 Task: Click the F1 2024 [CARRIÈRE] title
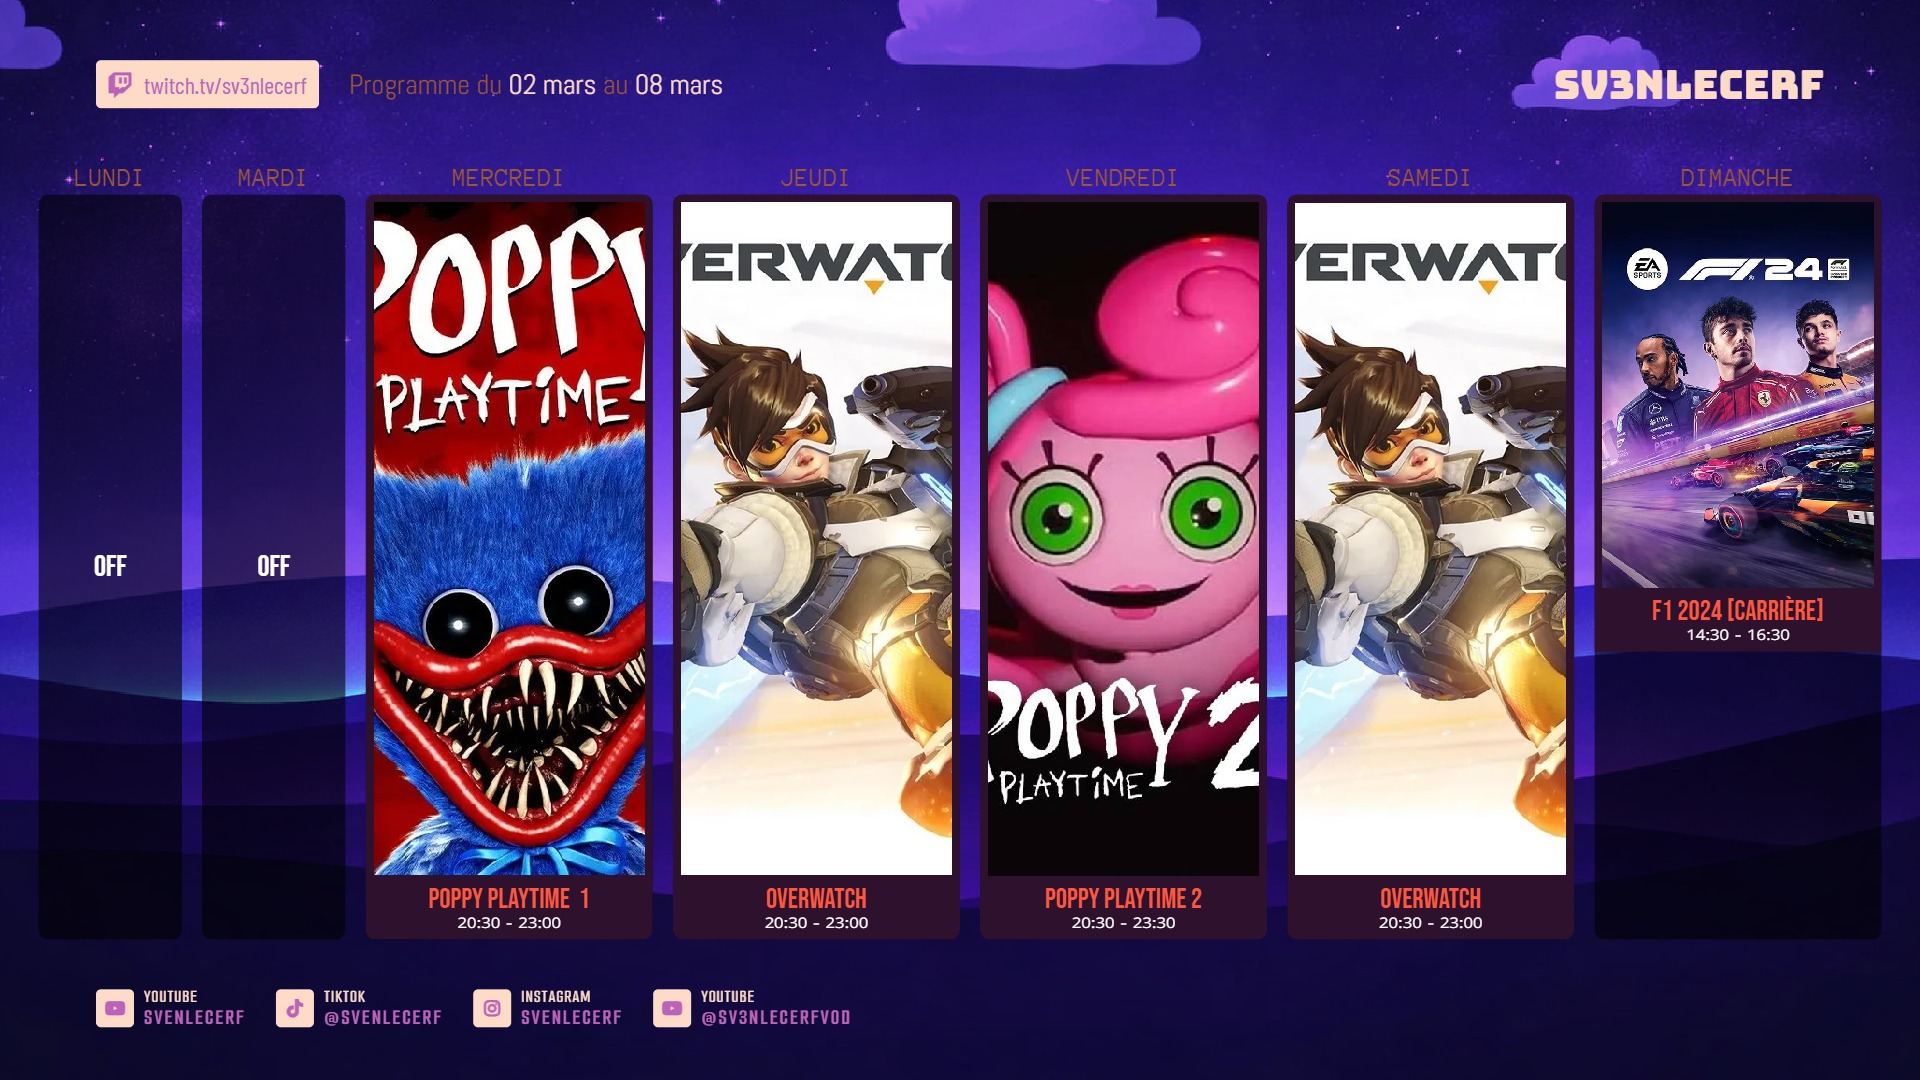click(1738, 610)
